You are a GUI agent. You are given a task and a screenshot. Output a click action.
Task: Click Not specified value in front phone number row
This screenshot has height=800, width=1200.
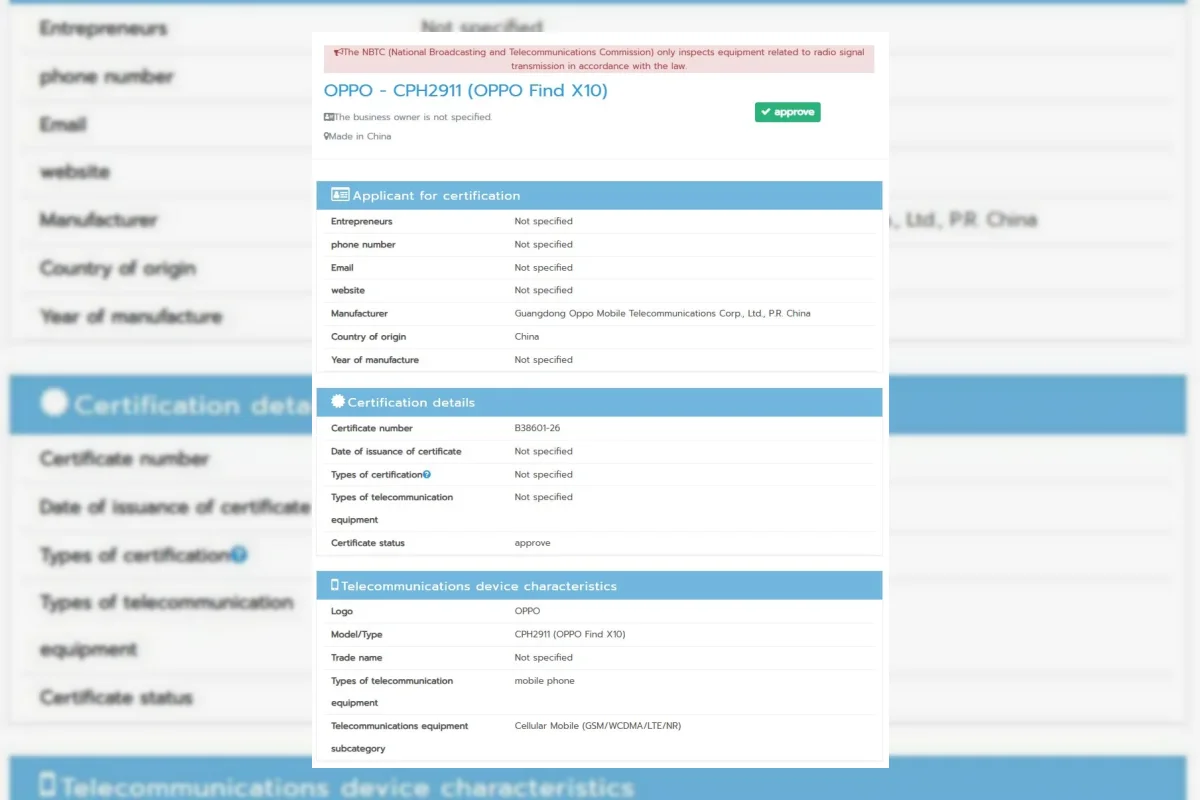544,244
